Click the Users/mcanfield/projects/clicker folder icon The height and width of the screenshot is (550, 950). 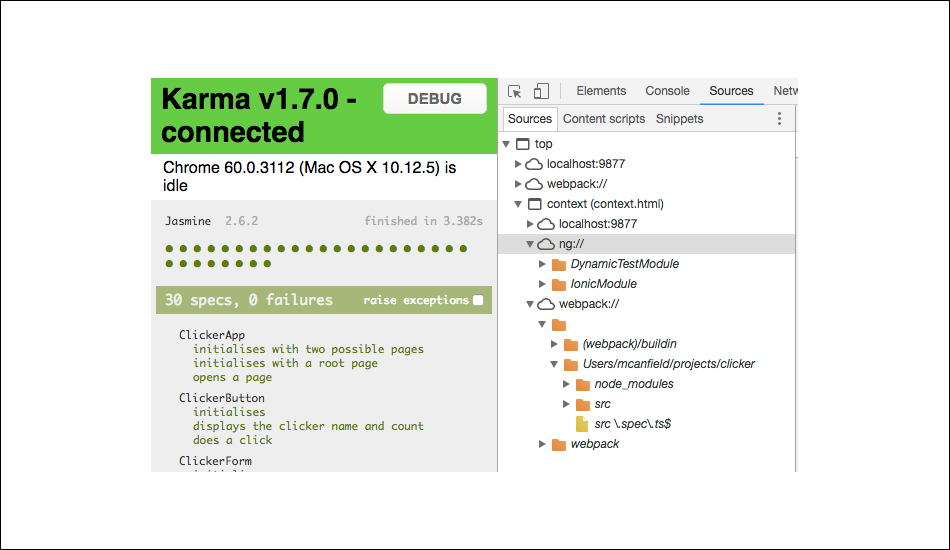point(571,365)
